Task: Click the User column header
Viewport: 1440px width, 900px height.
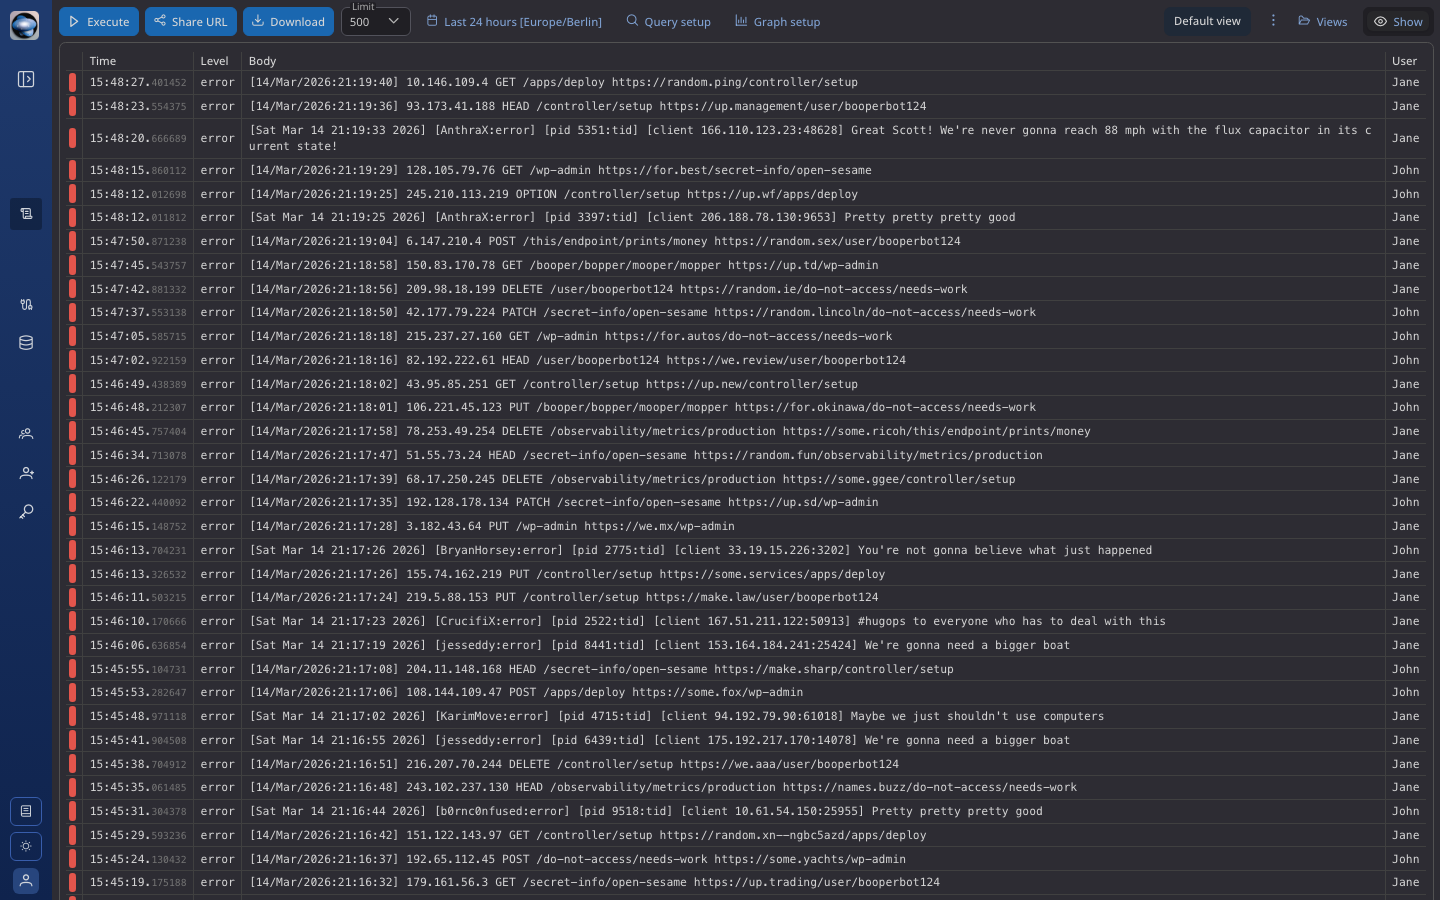Action: (x=1404, y=61)
